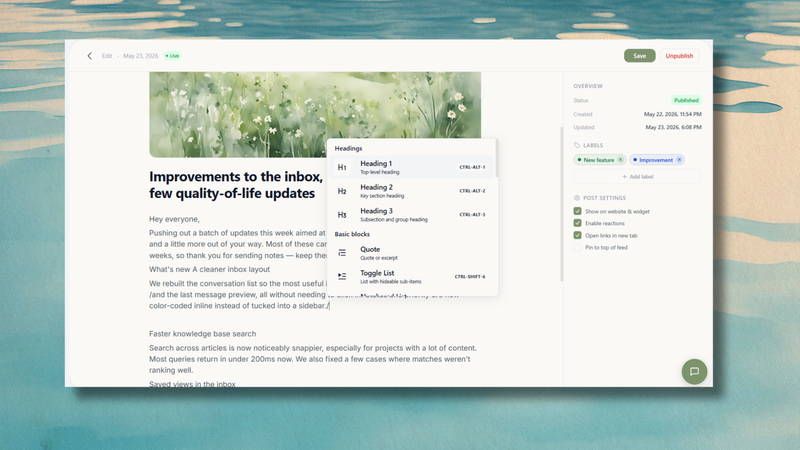Click the block menu scrollbar
The height and width of the screenshot is (450, 800).
point(496,159)
